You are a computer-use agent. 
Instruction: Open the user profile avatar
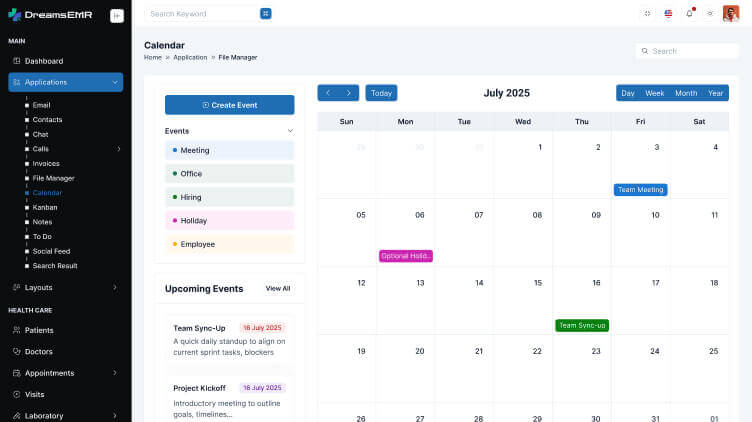point(731,13)
